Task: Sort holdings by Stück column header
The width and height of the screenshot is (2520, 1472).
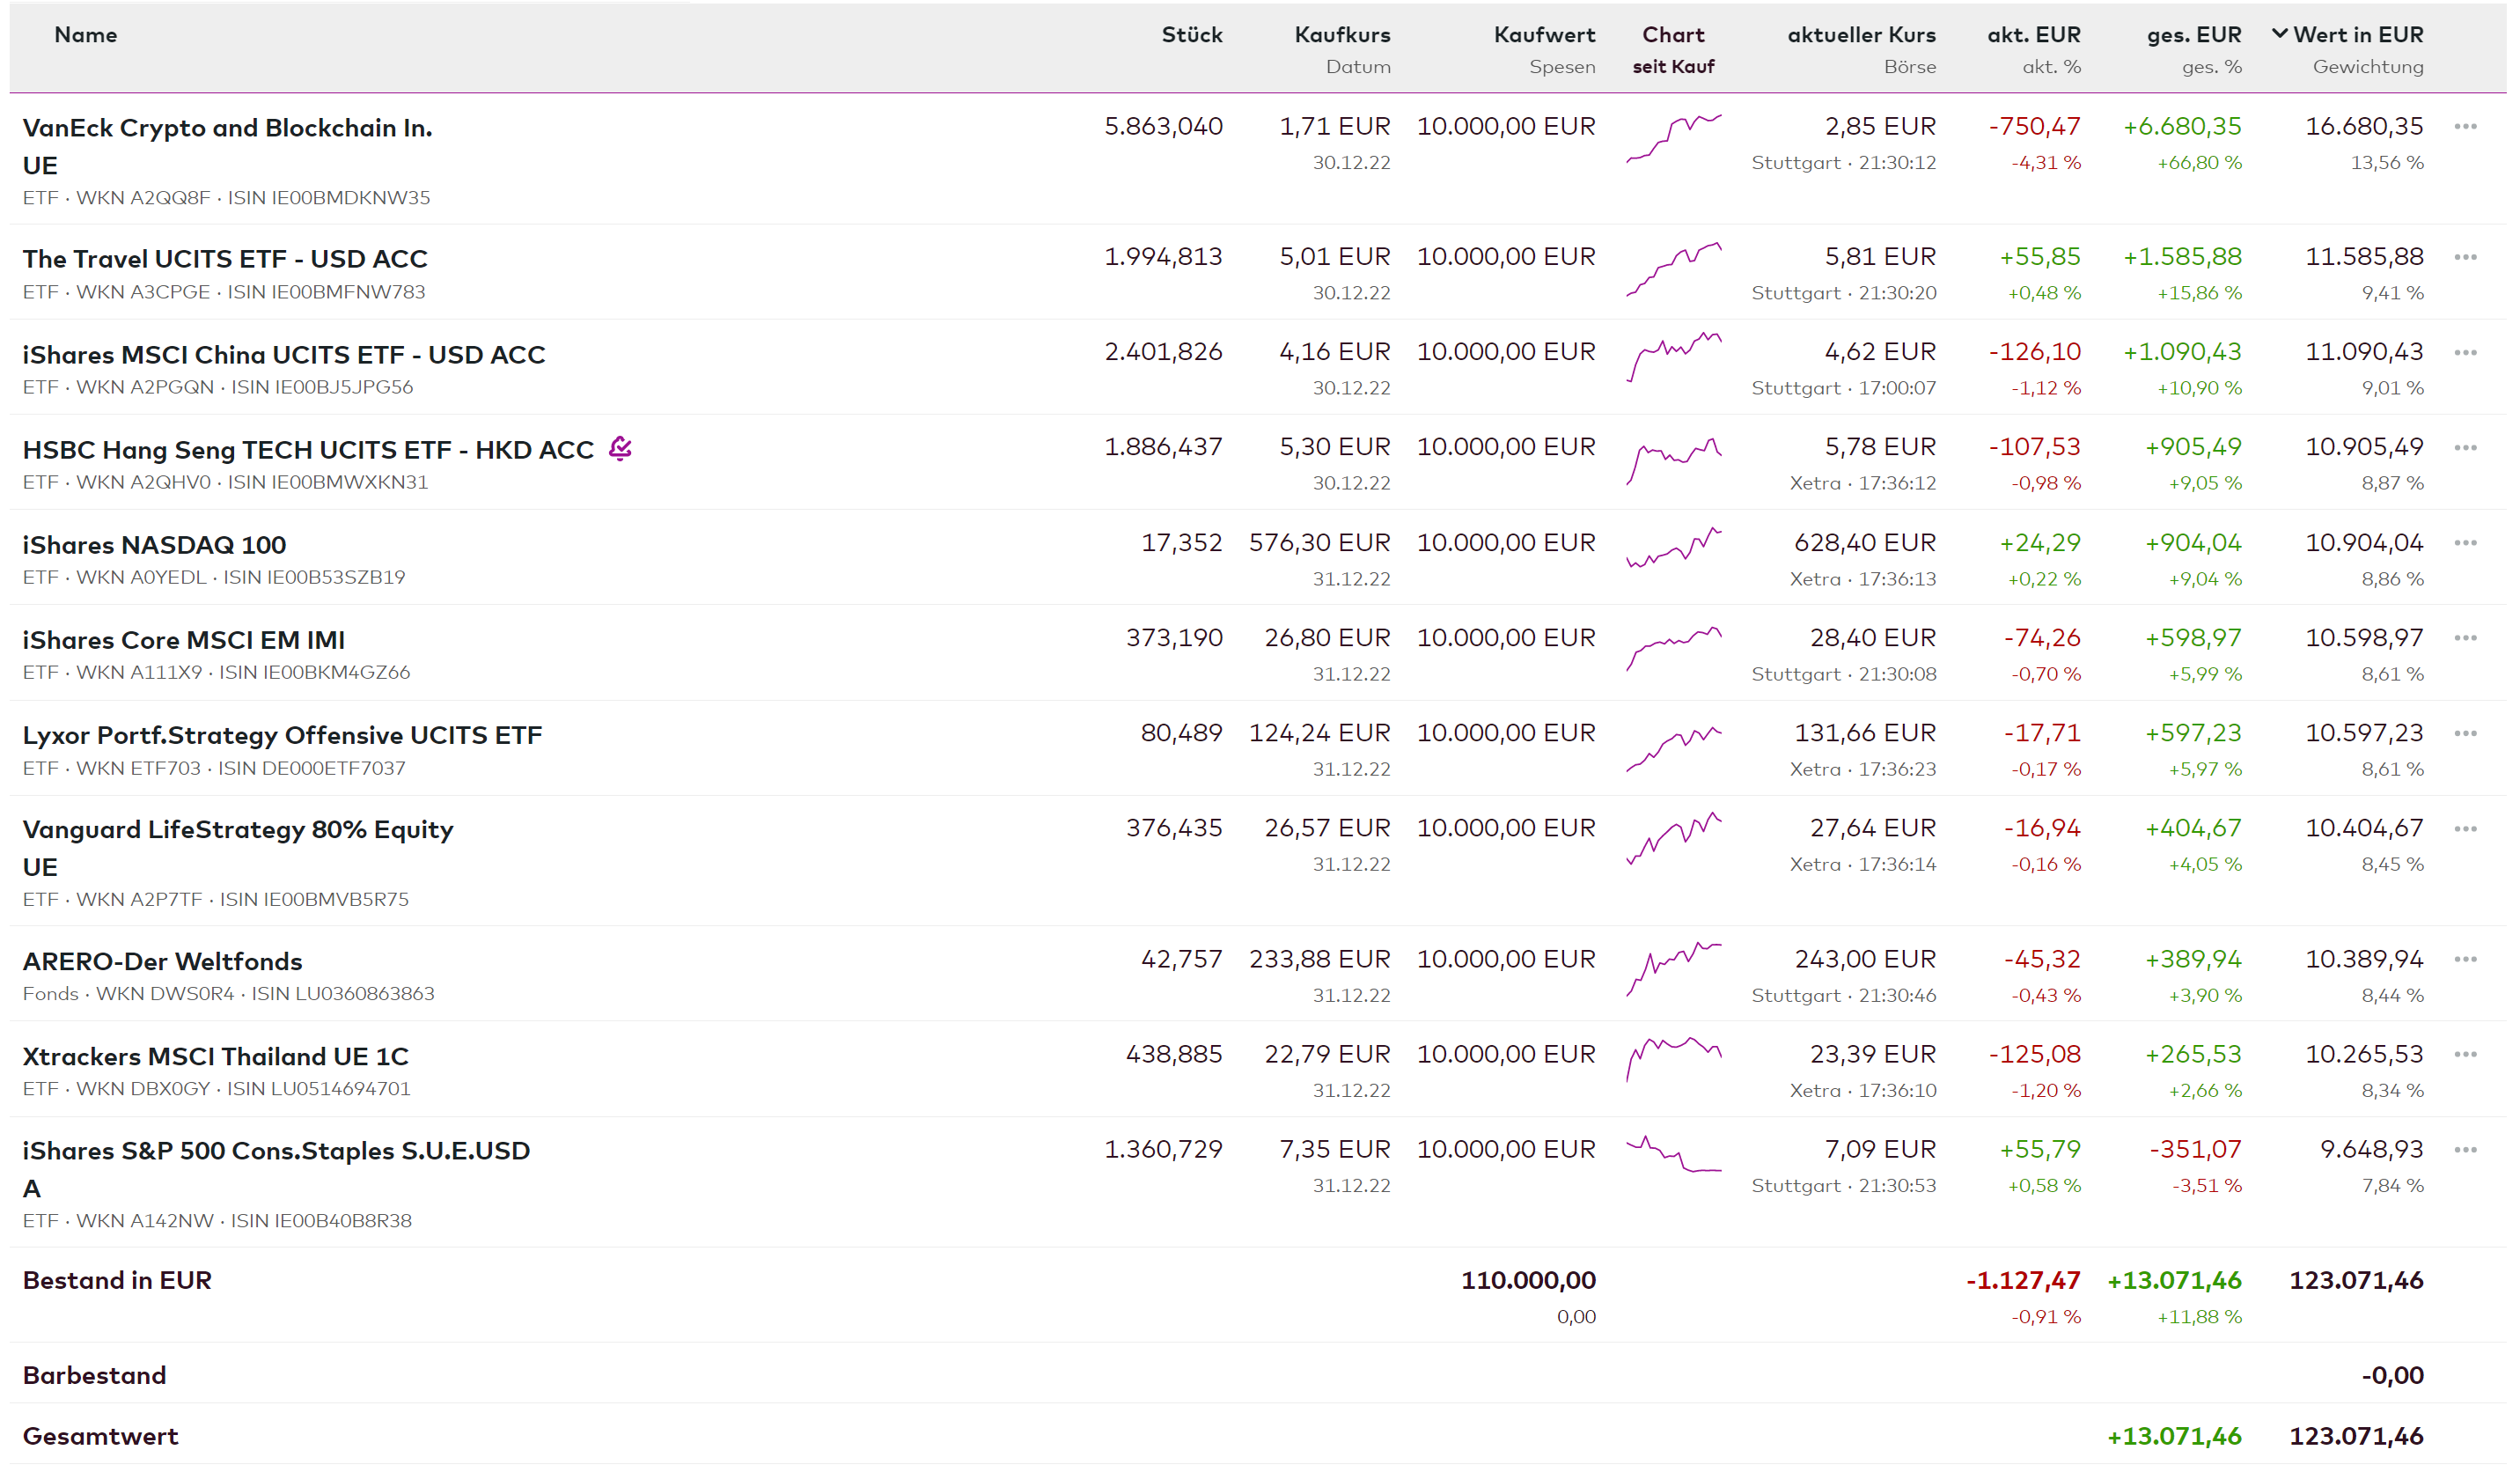Action: (x=1191, y=35)
